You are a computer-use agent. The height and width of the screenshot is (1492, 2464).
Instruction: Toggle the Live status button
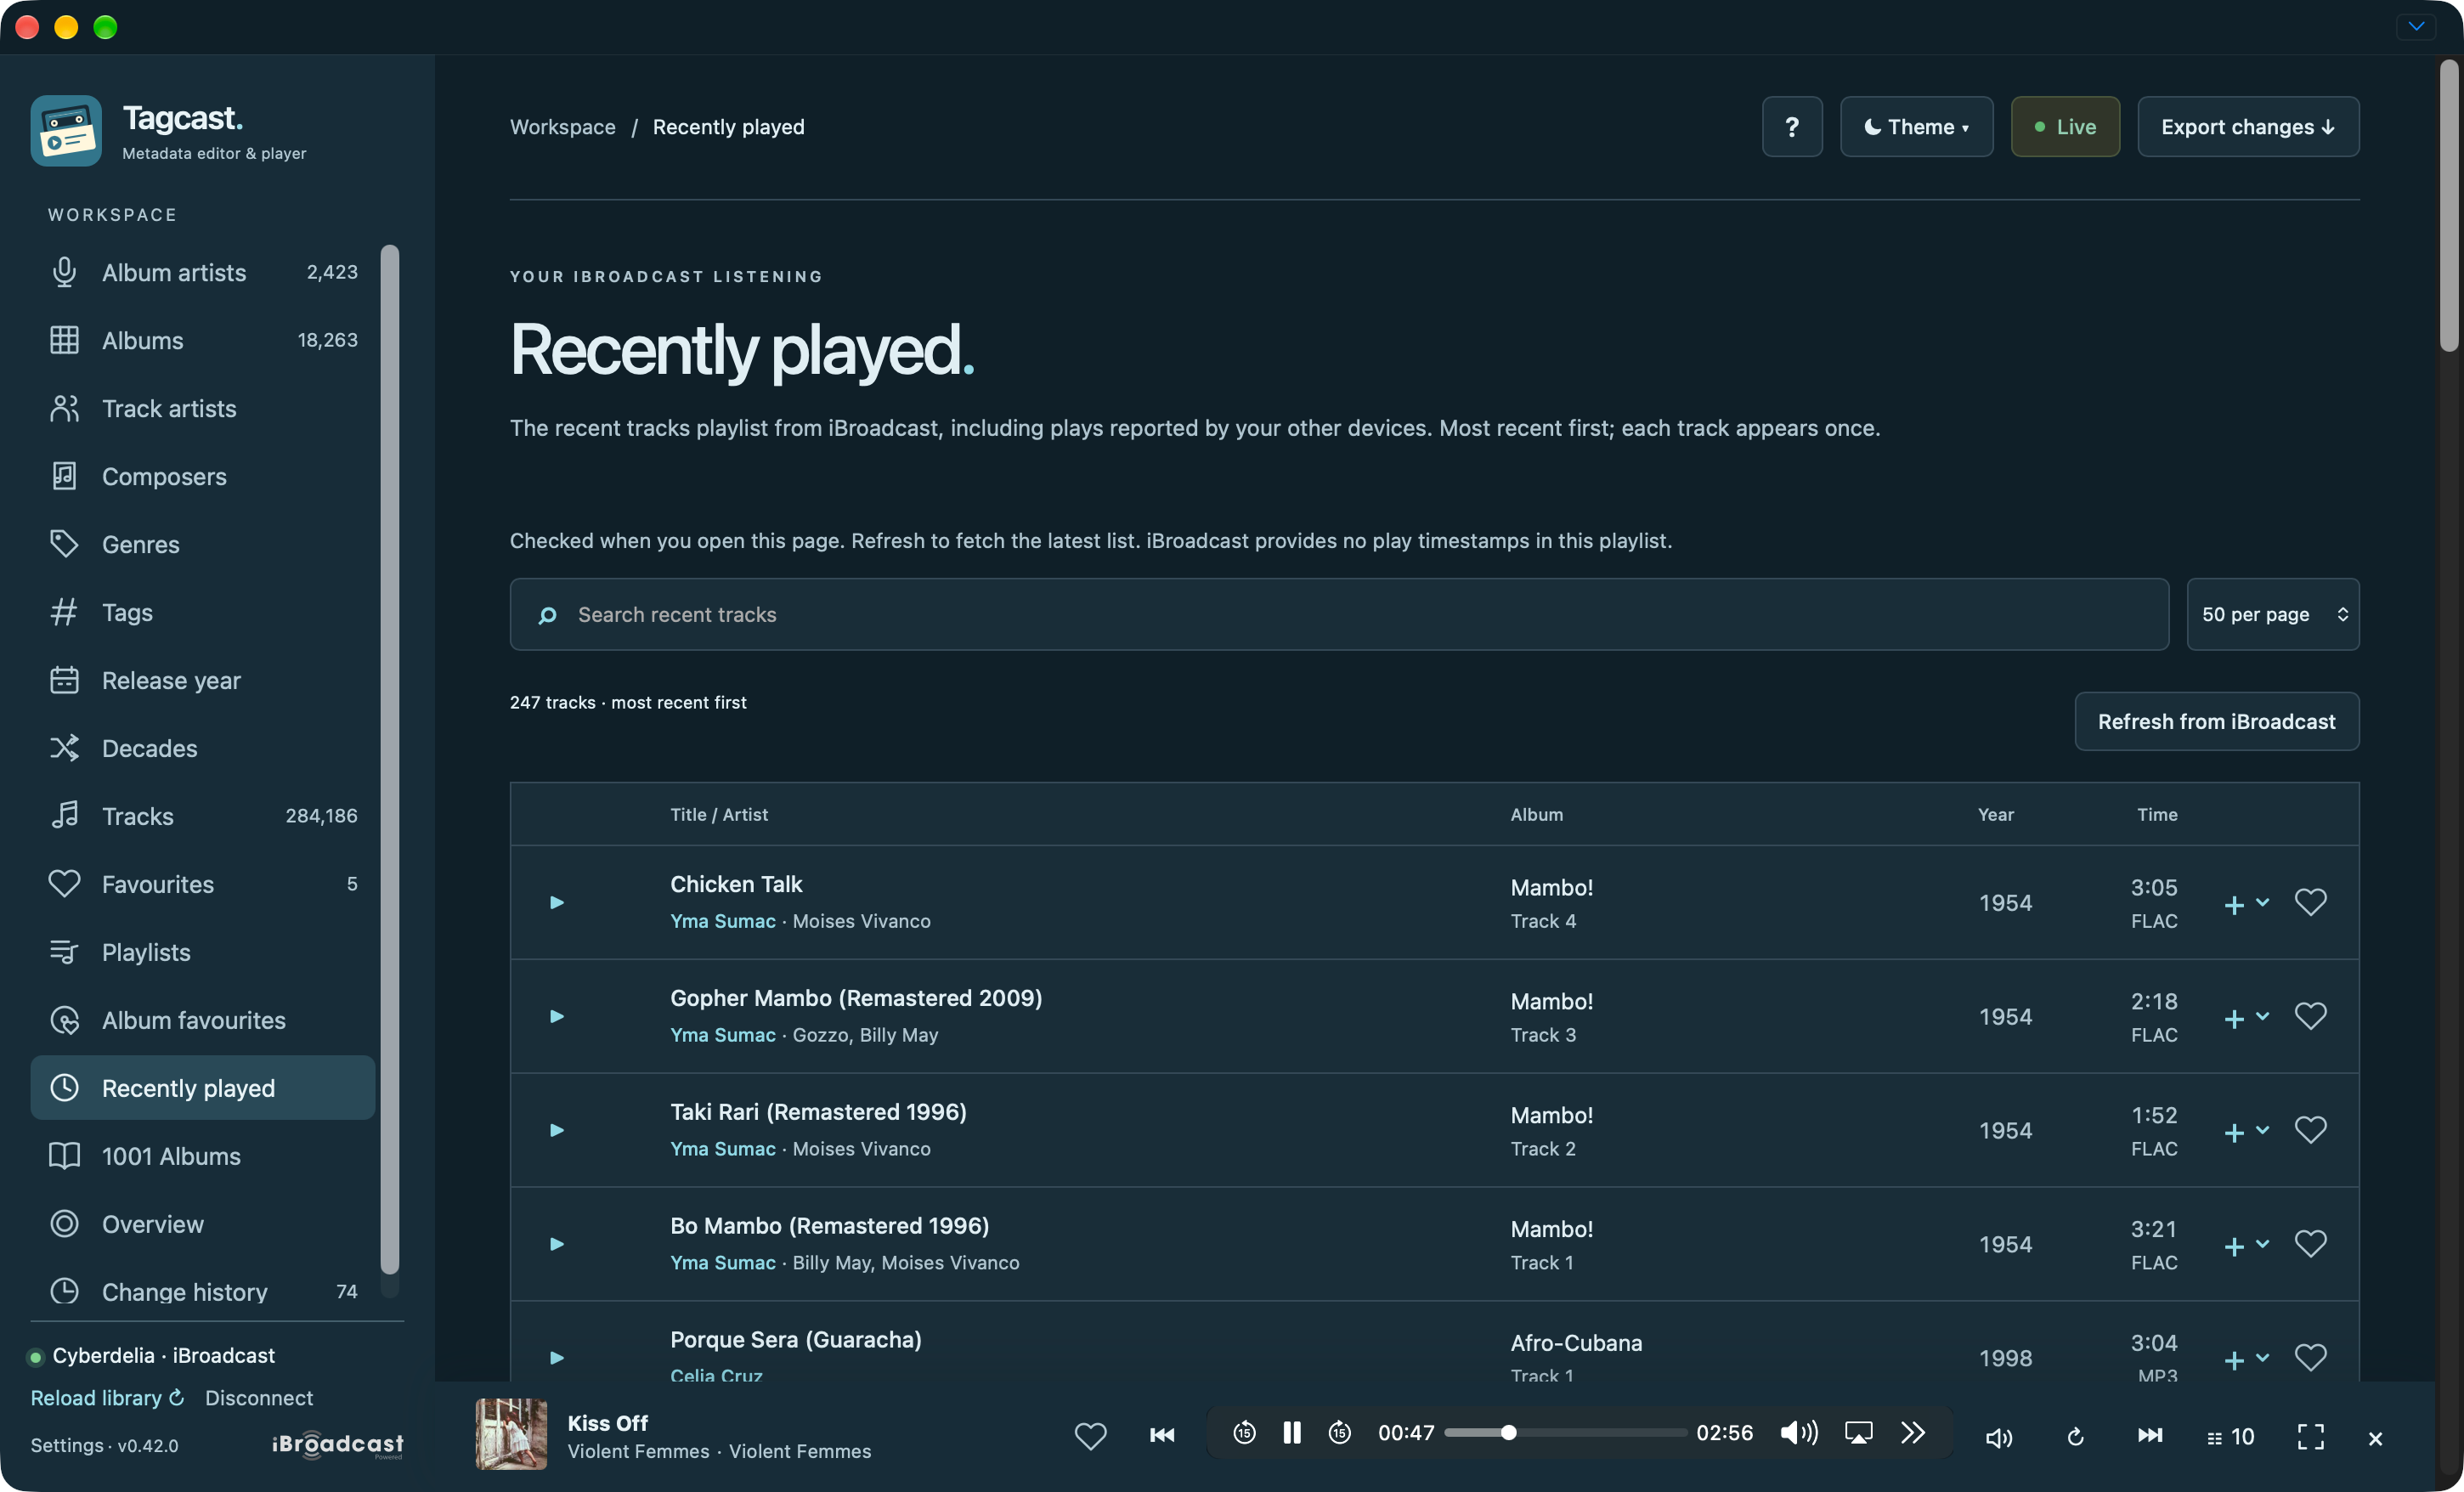pyautogui.click(x=2065, y=127)
